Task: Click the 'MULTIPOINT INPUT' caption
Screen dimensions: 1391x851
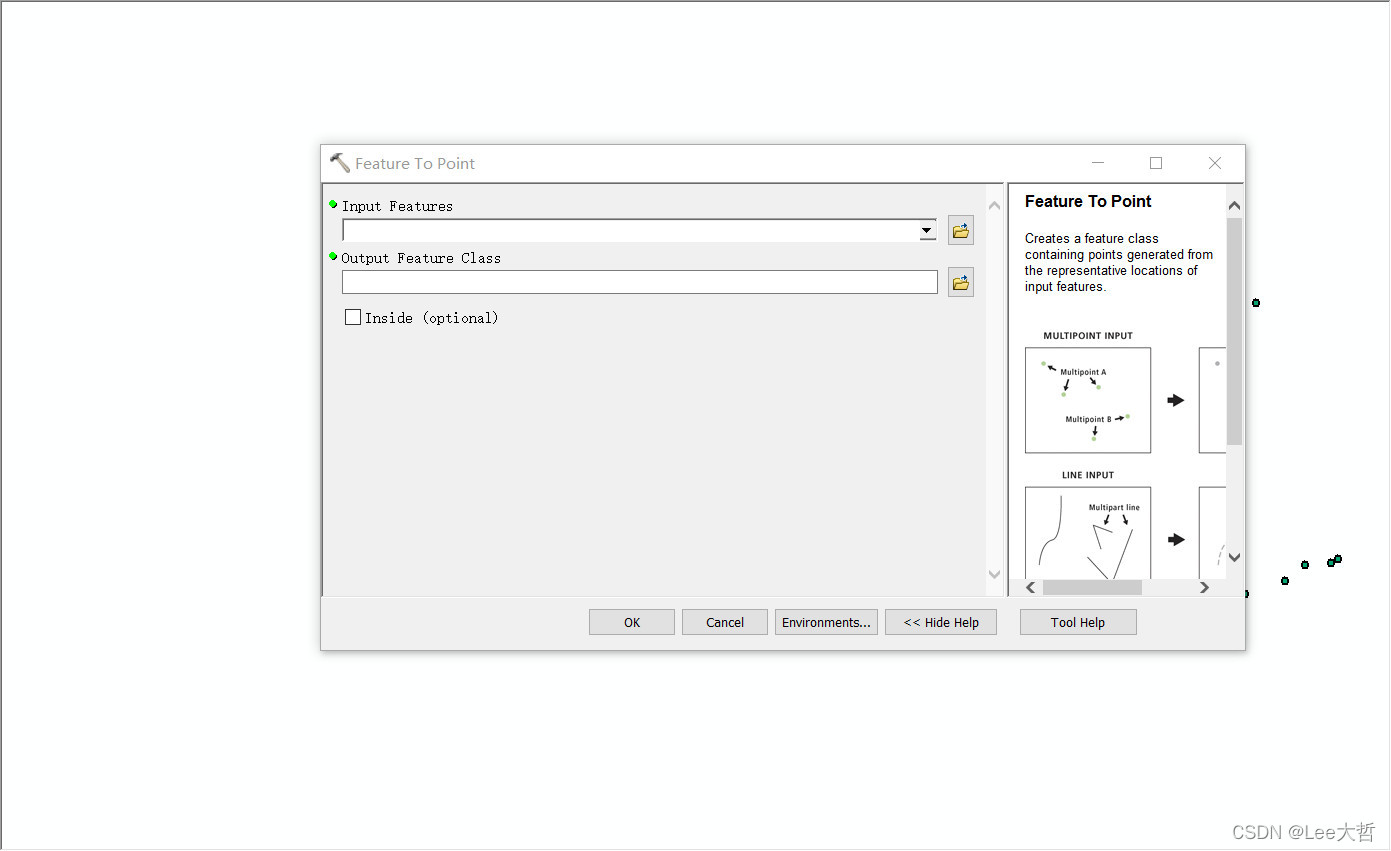Action: pos(1088,336)
